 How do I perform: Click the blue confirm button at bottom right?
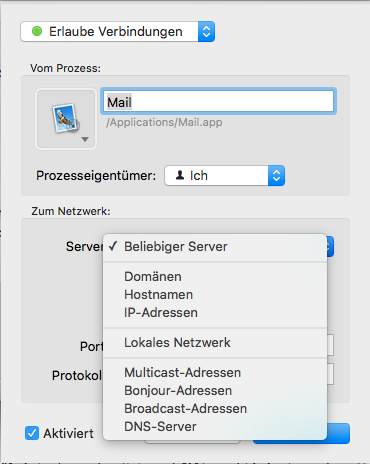(x=338, y=433)
